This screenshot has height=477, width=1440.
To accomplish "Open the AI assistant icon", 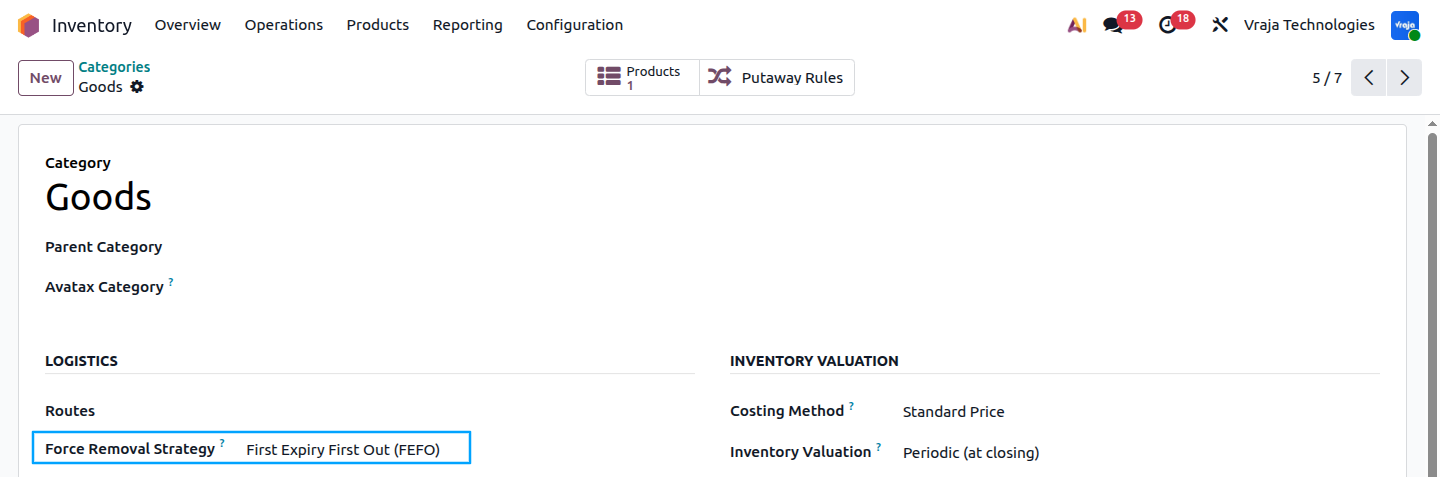I will tap(1076, 25).
